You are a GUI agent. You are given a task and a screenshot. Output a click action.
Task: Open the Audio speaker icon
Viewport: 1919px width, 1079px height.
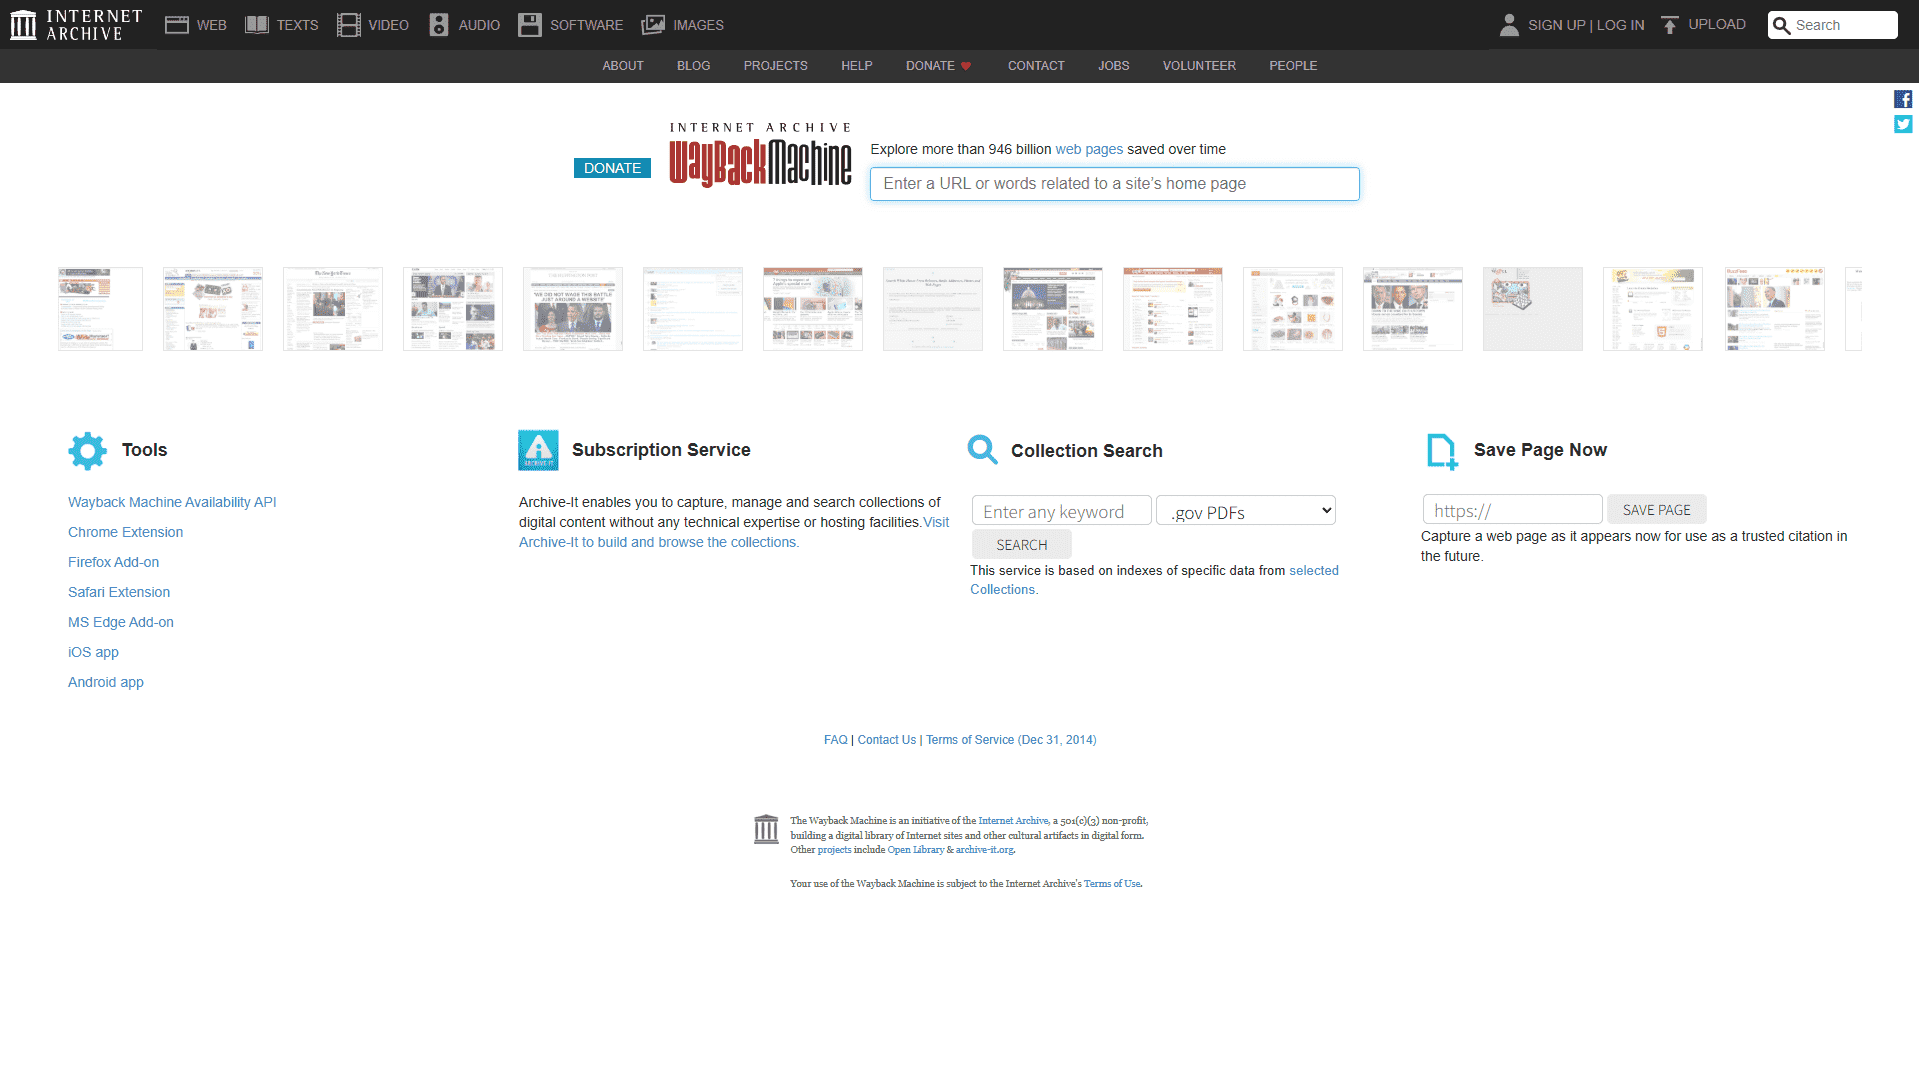point(439,25)
